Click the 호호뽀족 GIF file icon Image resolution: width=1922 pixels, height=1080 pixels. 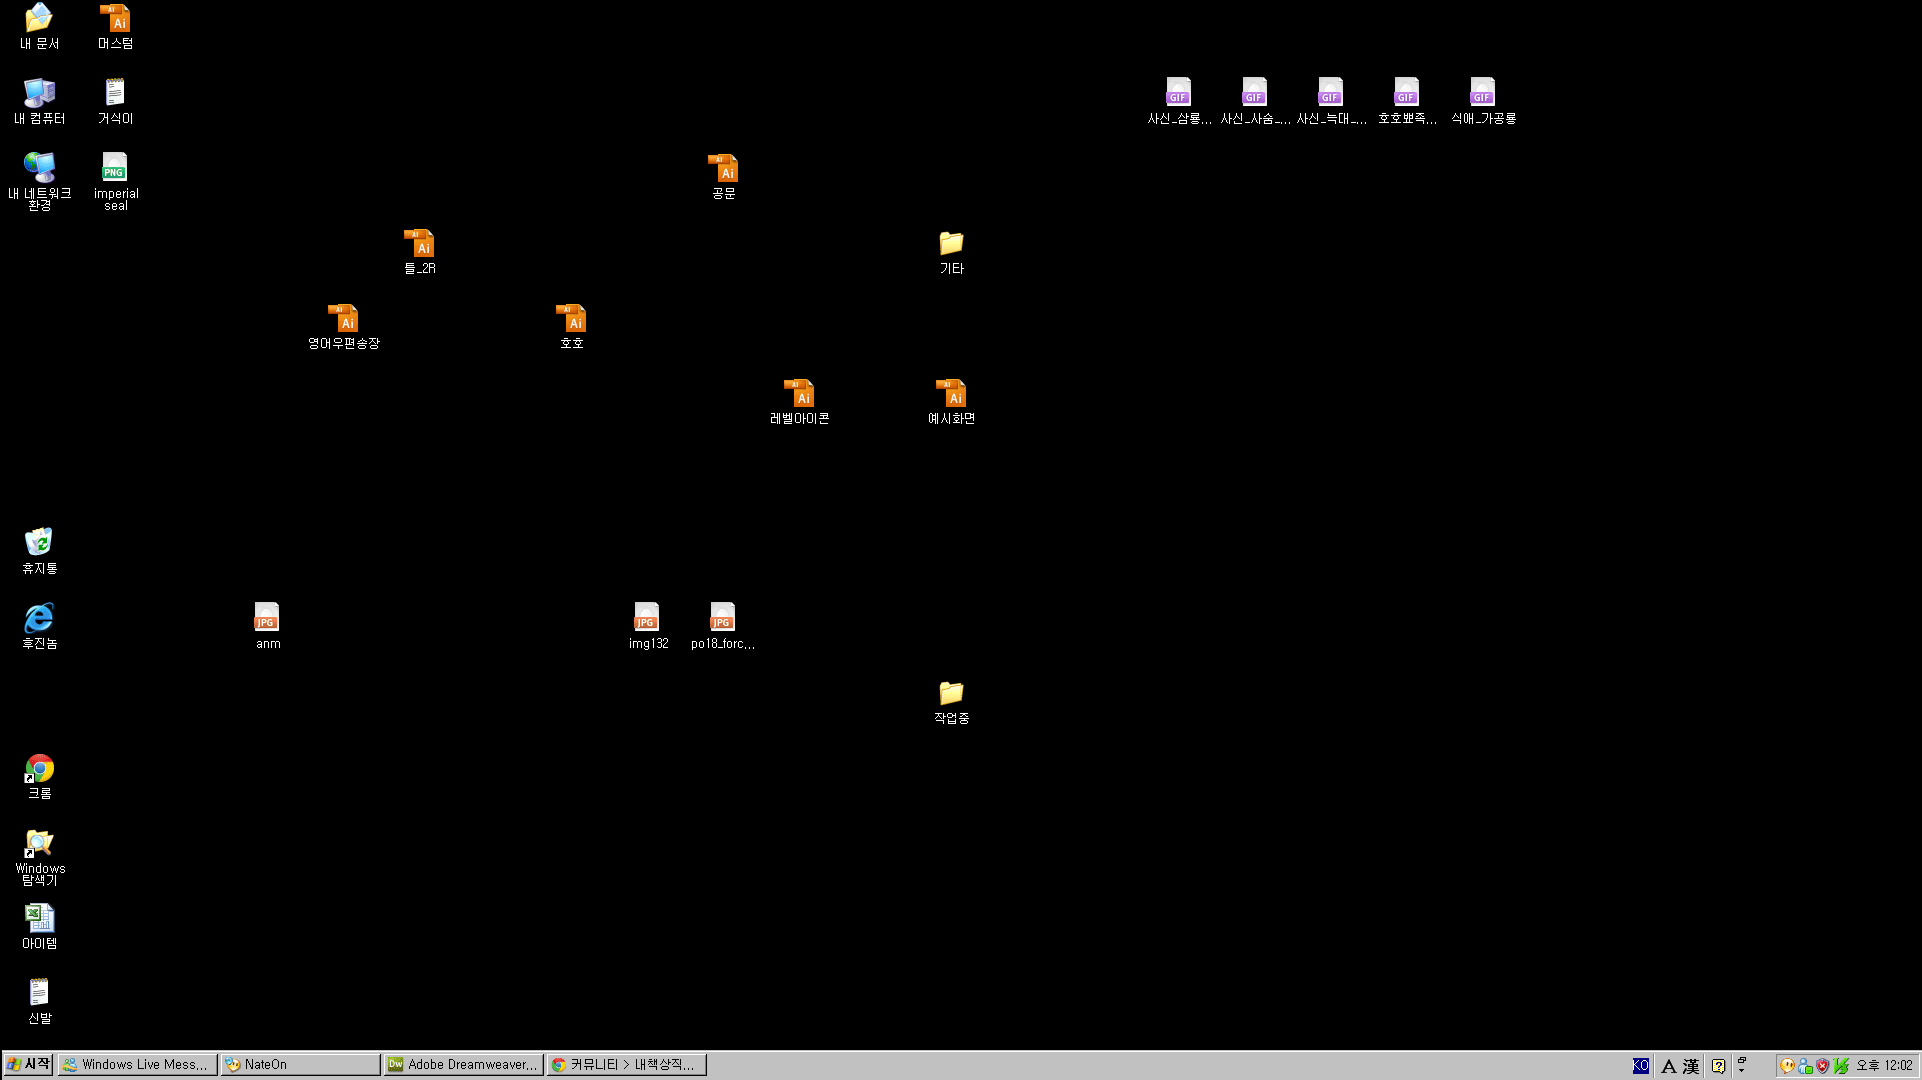coord(1406,93)
